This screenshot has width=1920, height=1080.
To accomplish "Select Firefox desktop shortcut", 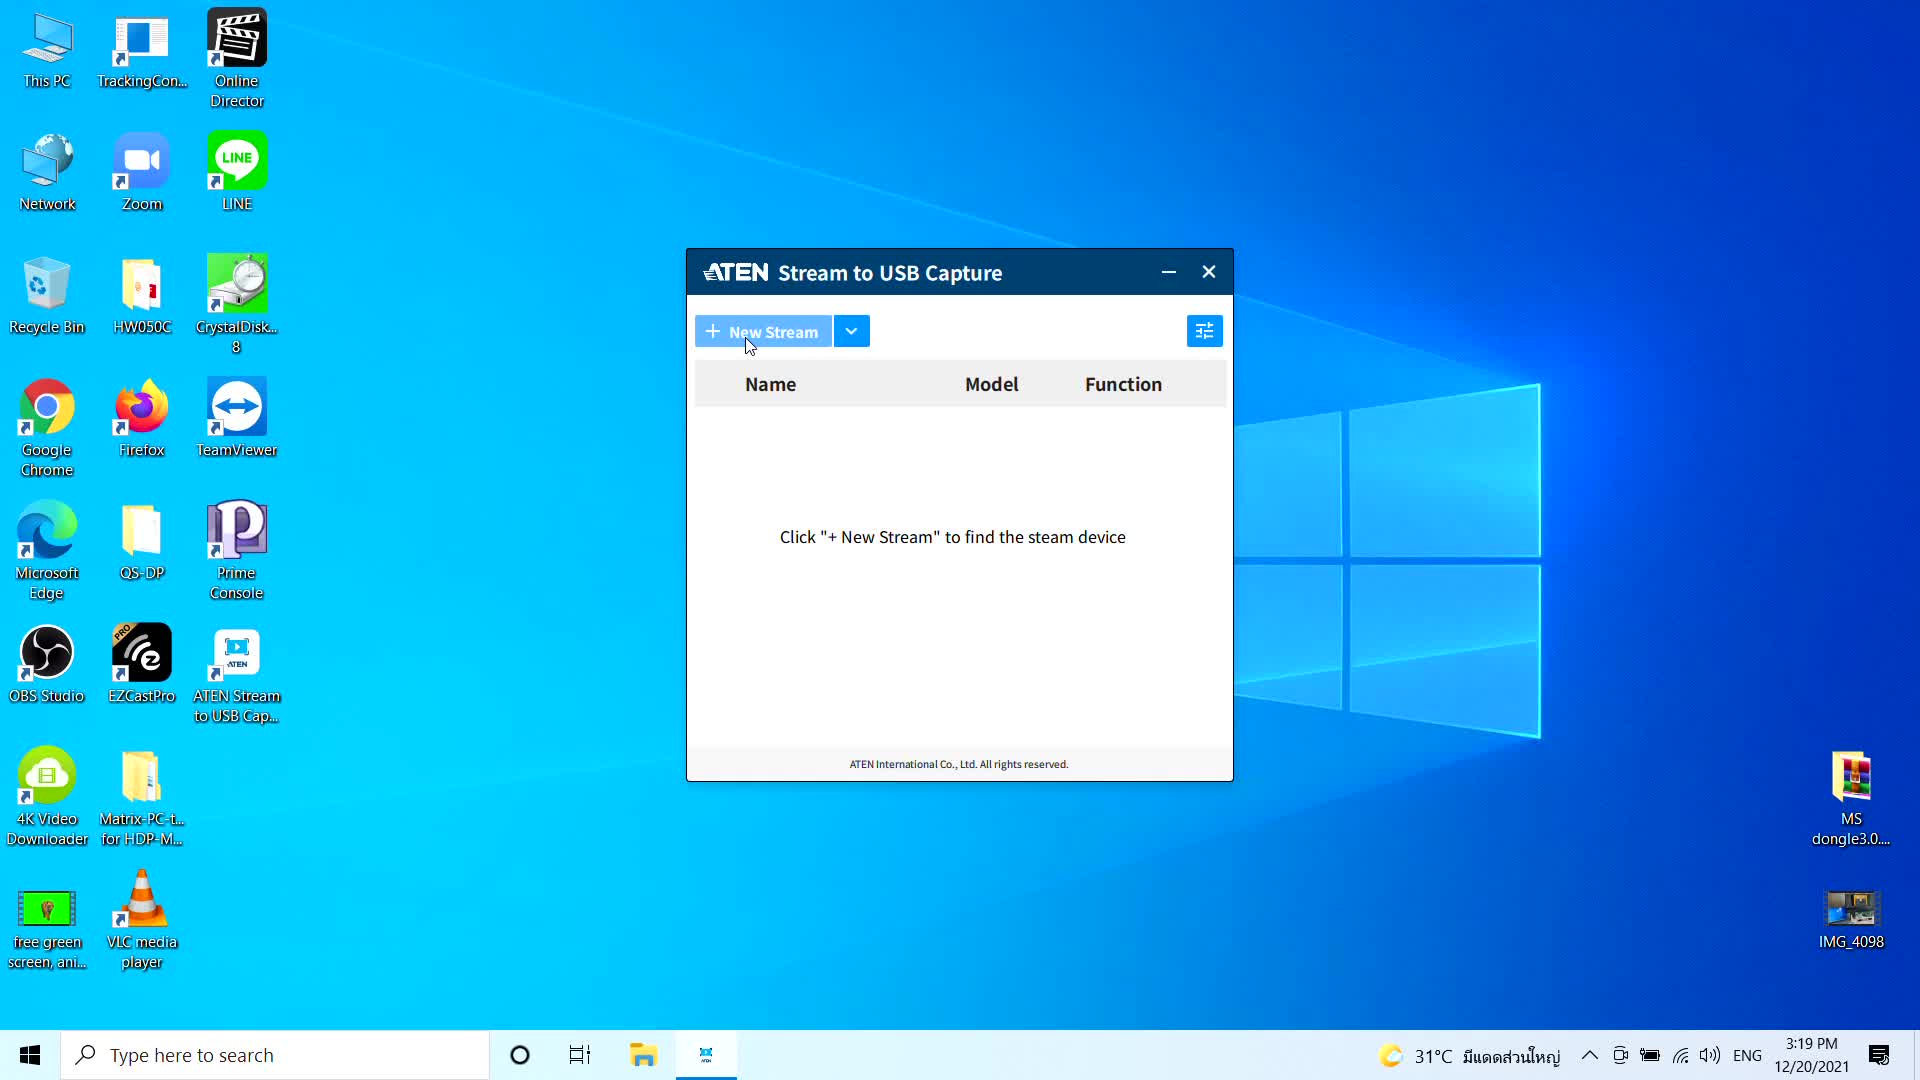I will pos(142,419).
